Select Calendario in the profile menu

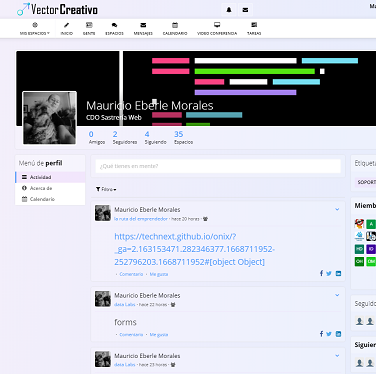pos(50,199)
